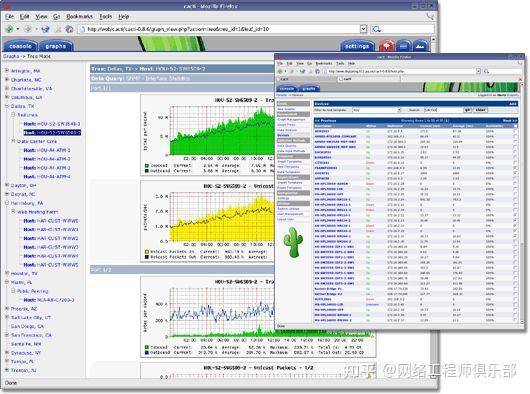Reload the page using the browser refresh icon

pos(45,29)
